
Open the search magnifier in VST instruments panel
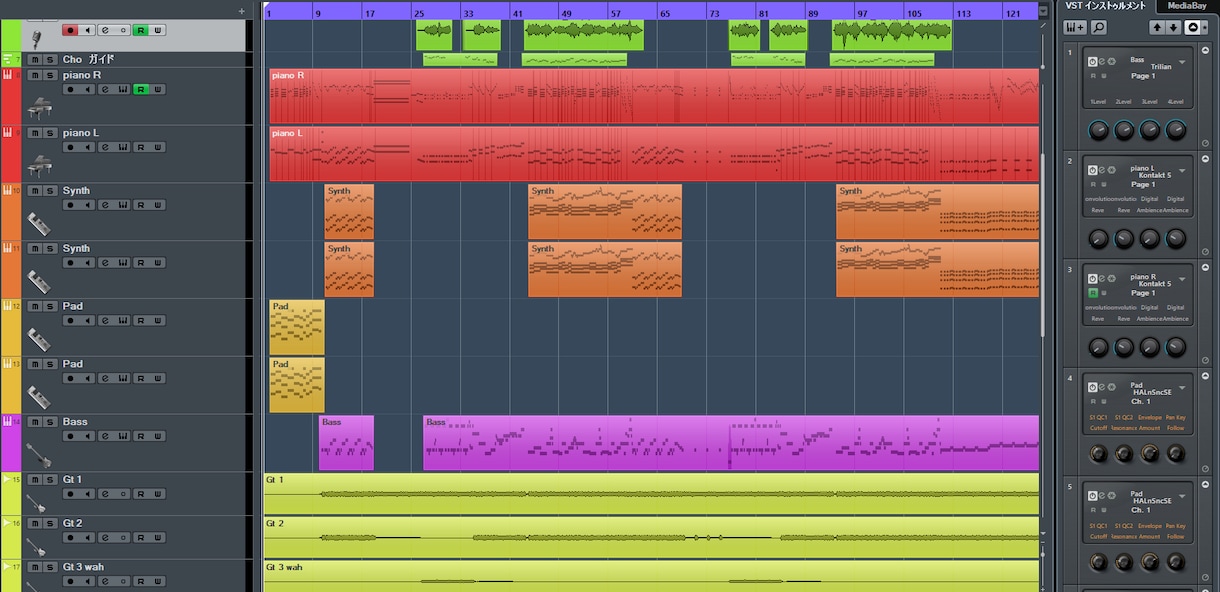1099,27
